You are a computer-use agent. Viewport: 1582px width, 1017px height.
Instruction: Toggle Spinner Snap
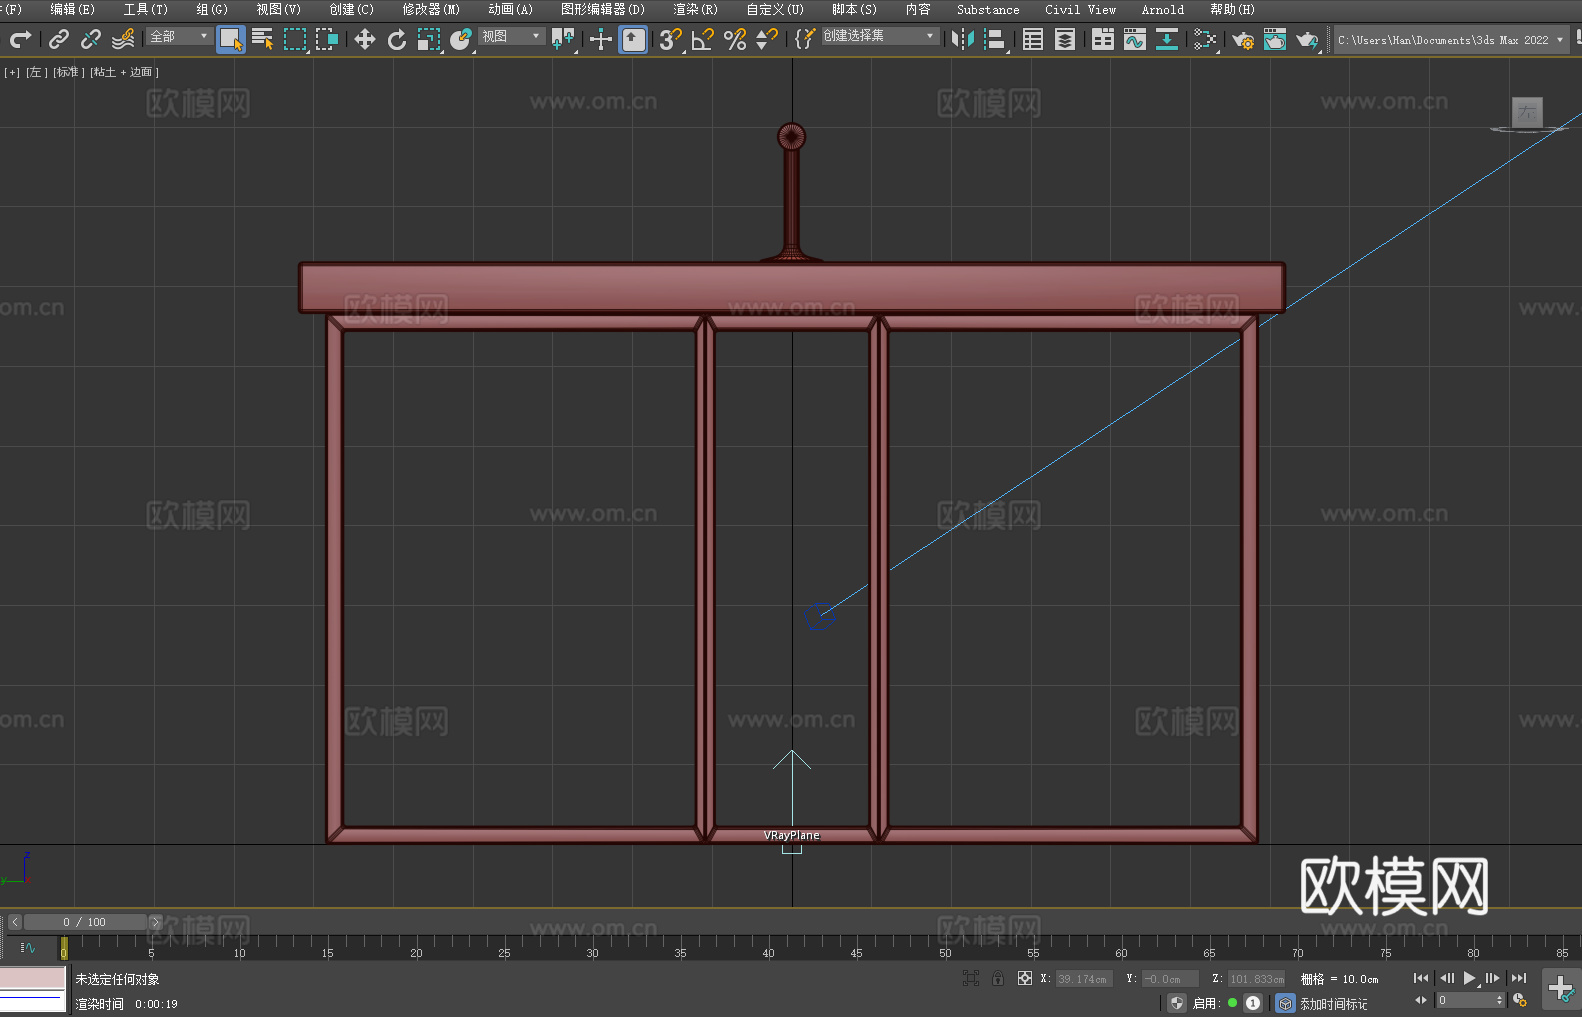click(x=767, y=39)
